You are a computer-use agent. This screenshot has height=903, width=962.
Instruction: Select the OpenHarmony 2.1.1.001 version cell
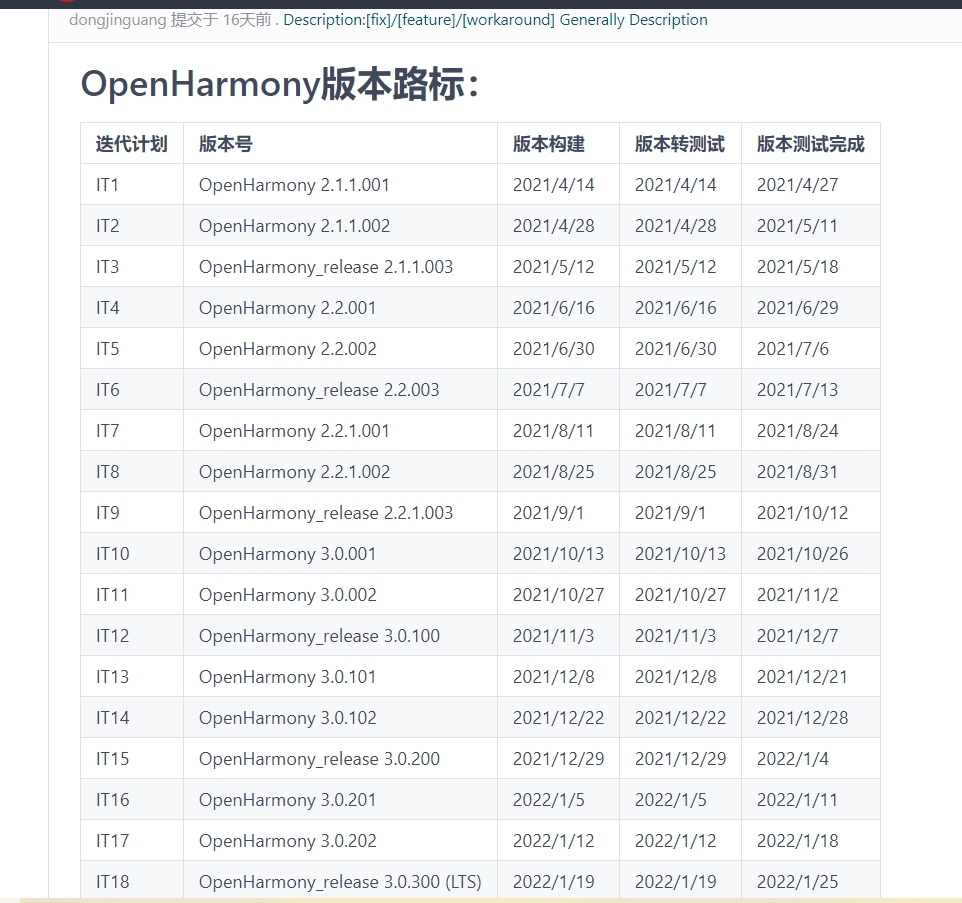pyautogui.click(x=294, y=185)
